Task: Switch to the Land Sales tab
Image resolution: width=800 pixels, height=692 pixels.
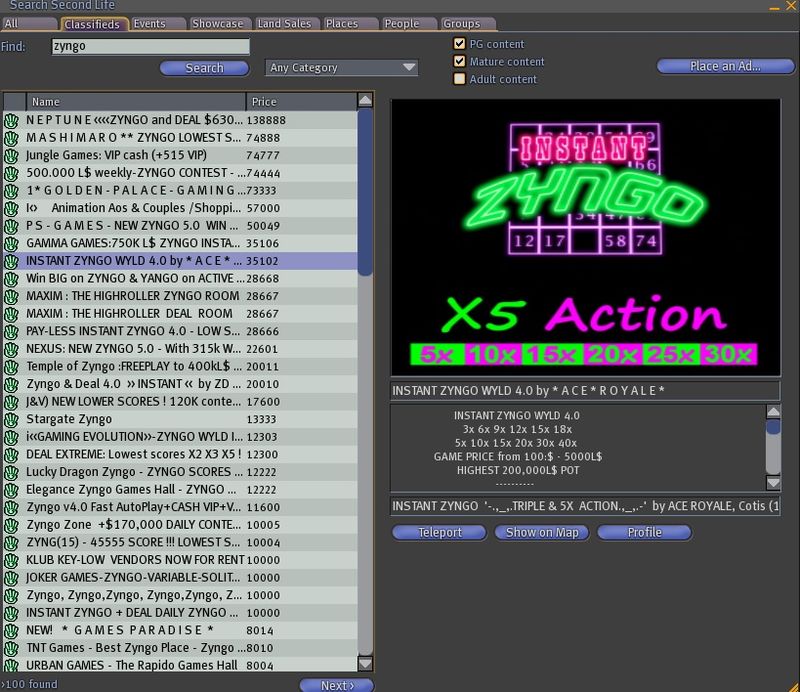Action: click(286, 24)
